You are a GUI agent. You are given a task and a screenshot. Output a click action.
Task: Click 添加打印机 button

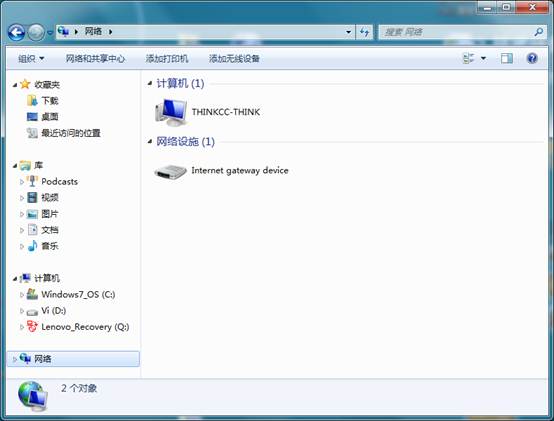click(x=167, y=59)
